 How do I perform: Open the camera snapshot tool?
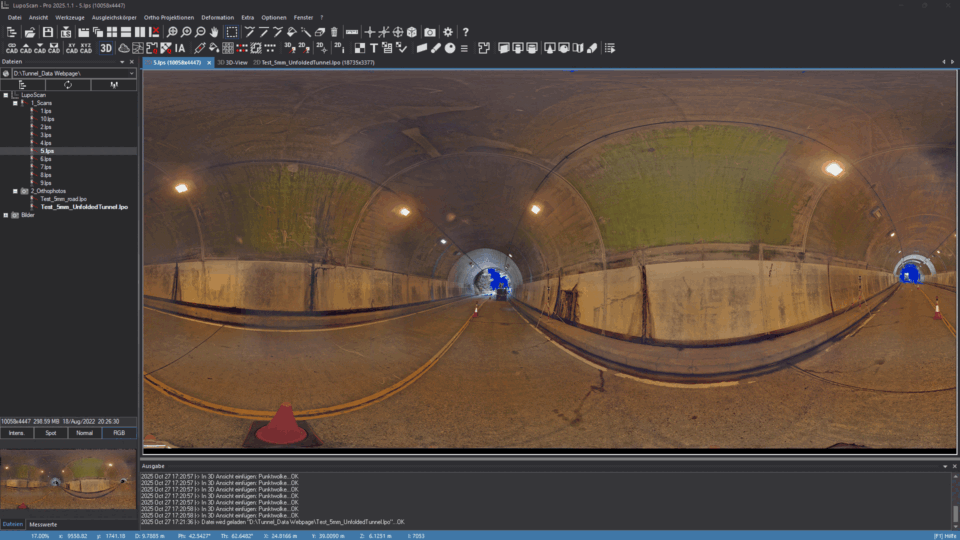430,32
